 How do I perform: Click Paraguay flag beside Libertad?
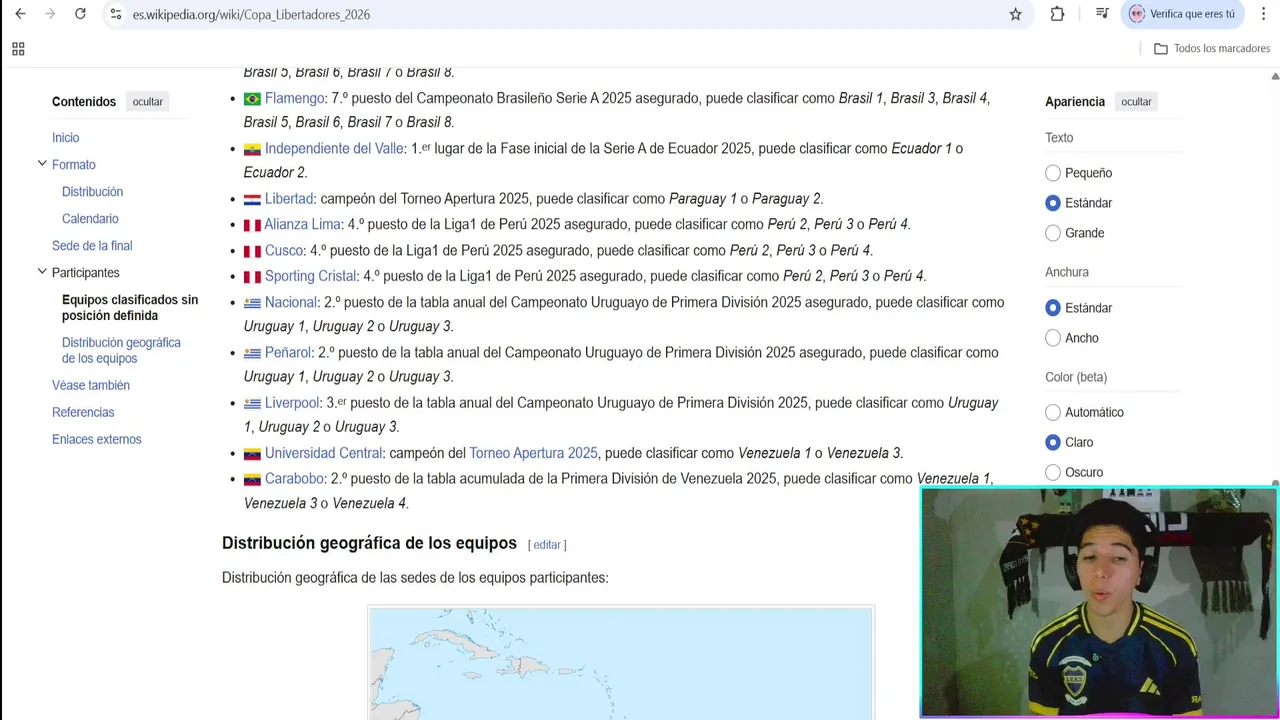(x=252, y=200)
